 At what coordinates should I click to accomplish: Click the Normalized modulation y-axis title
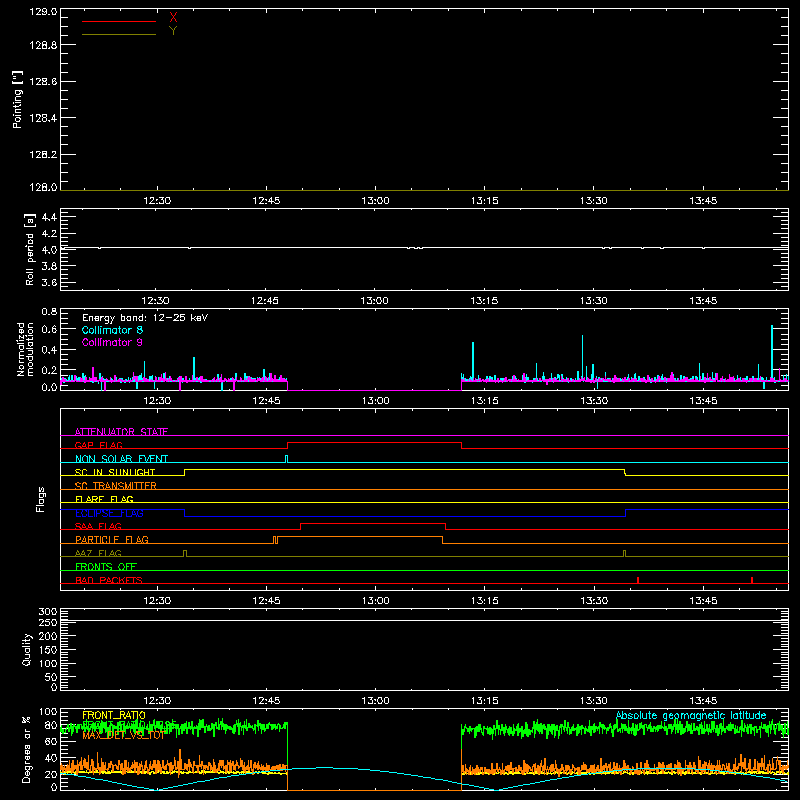click(x=25, y=349)
